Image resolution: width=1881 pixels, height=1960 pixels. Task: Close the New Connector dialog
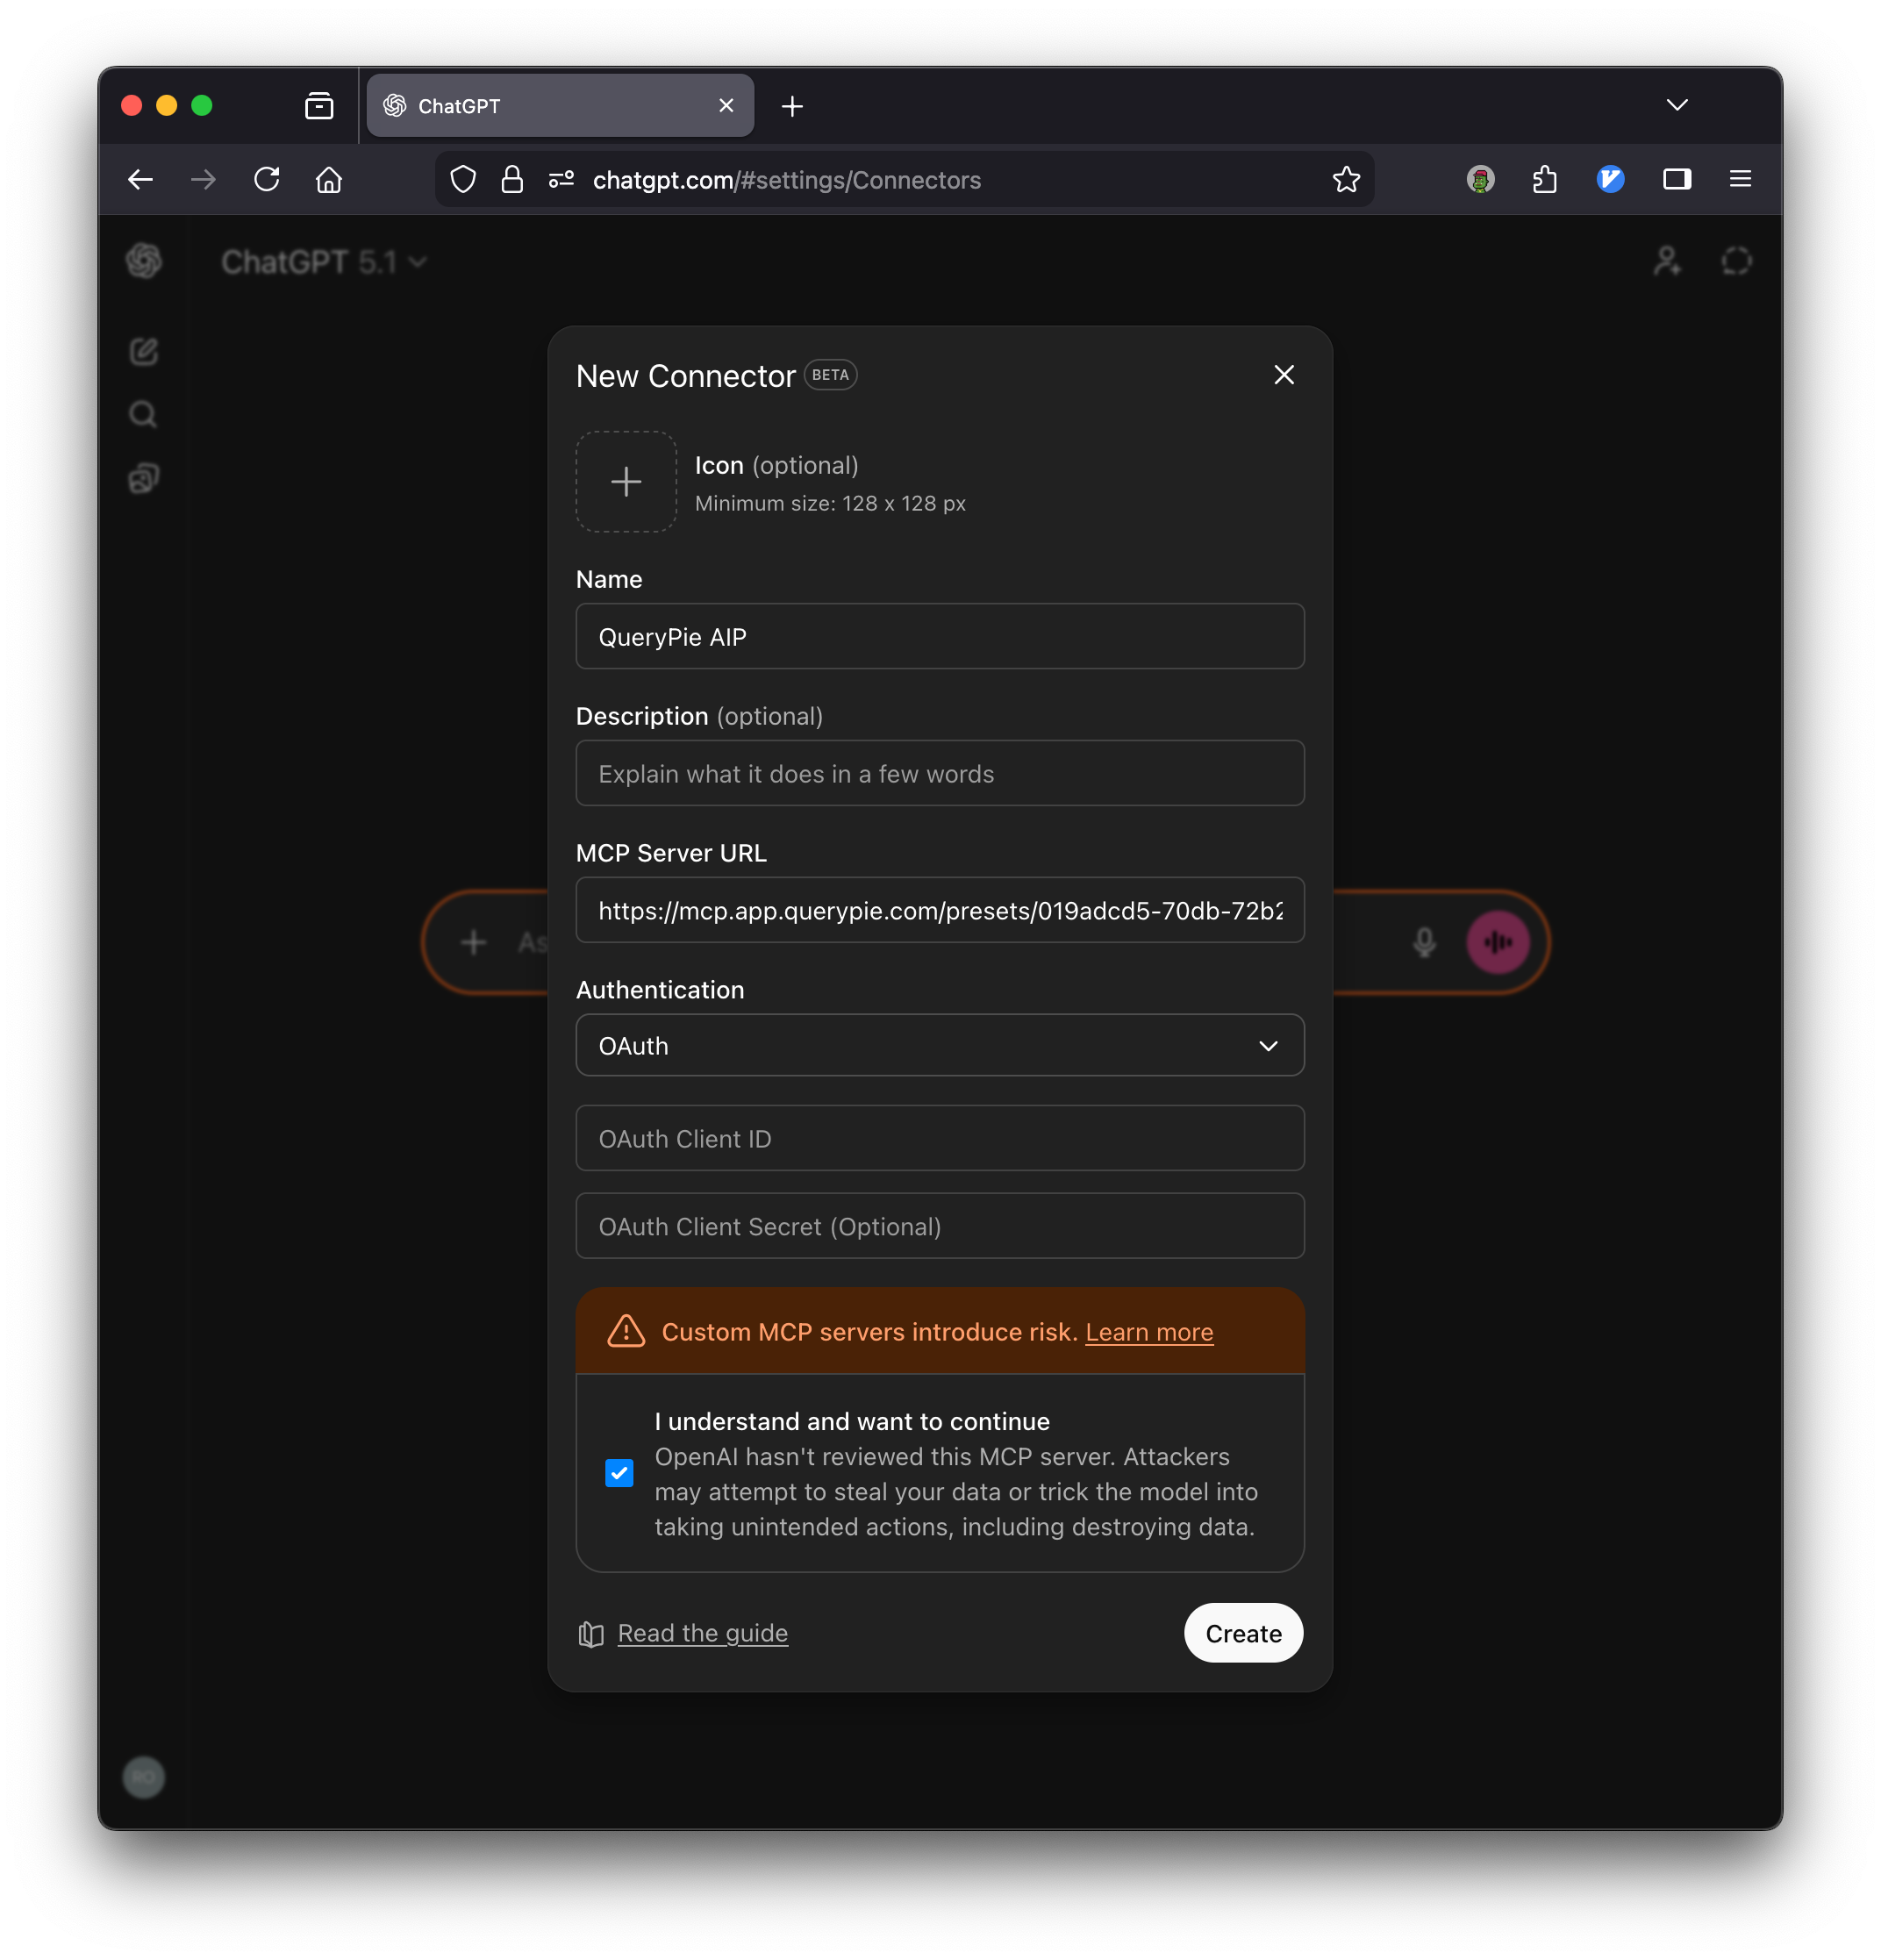pos(1284,375)
